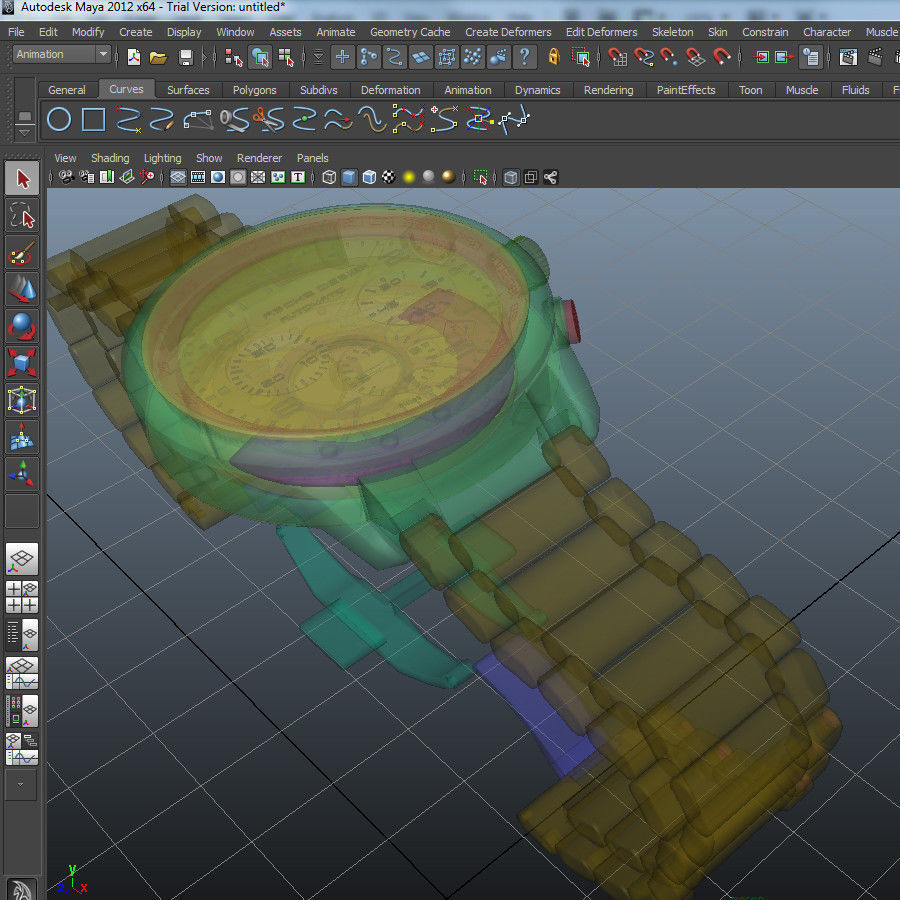The height and width of the screenshot is (900, 900).
Task: Open the Skeleton menu
Action: tap(672, 32)
